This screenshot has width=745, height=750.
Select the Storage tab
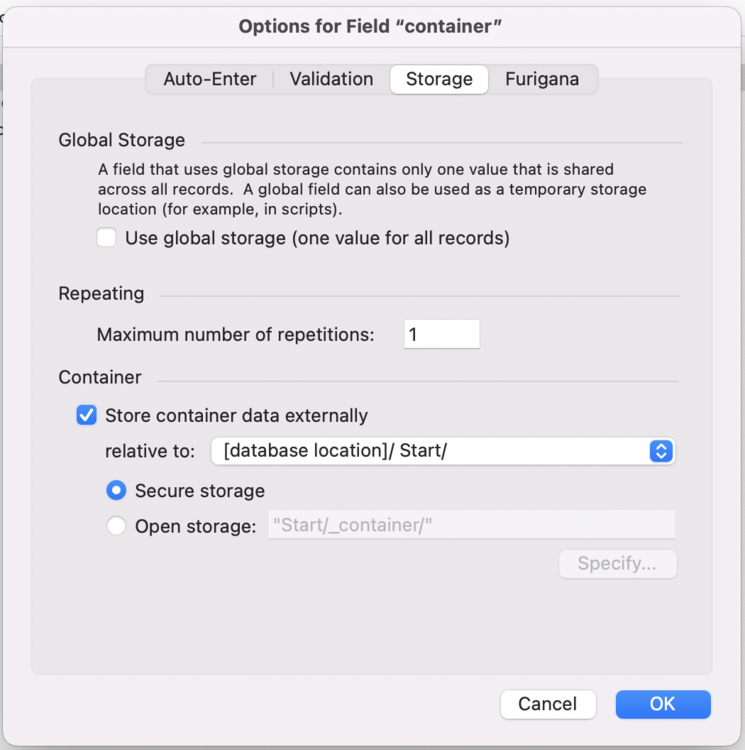point(439,79)
